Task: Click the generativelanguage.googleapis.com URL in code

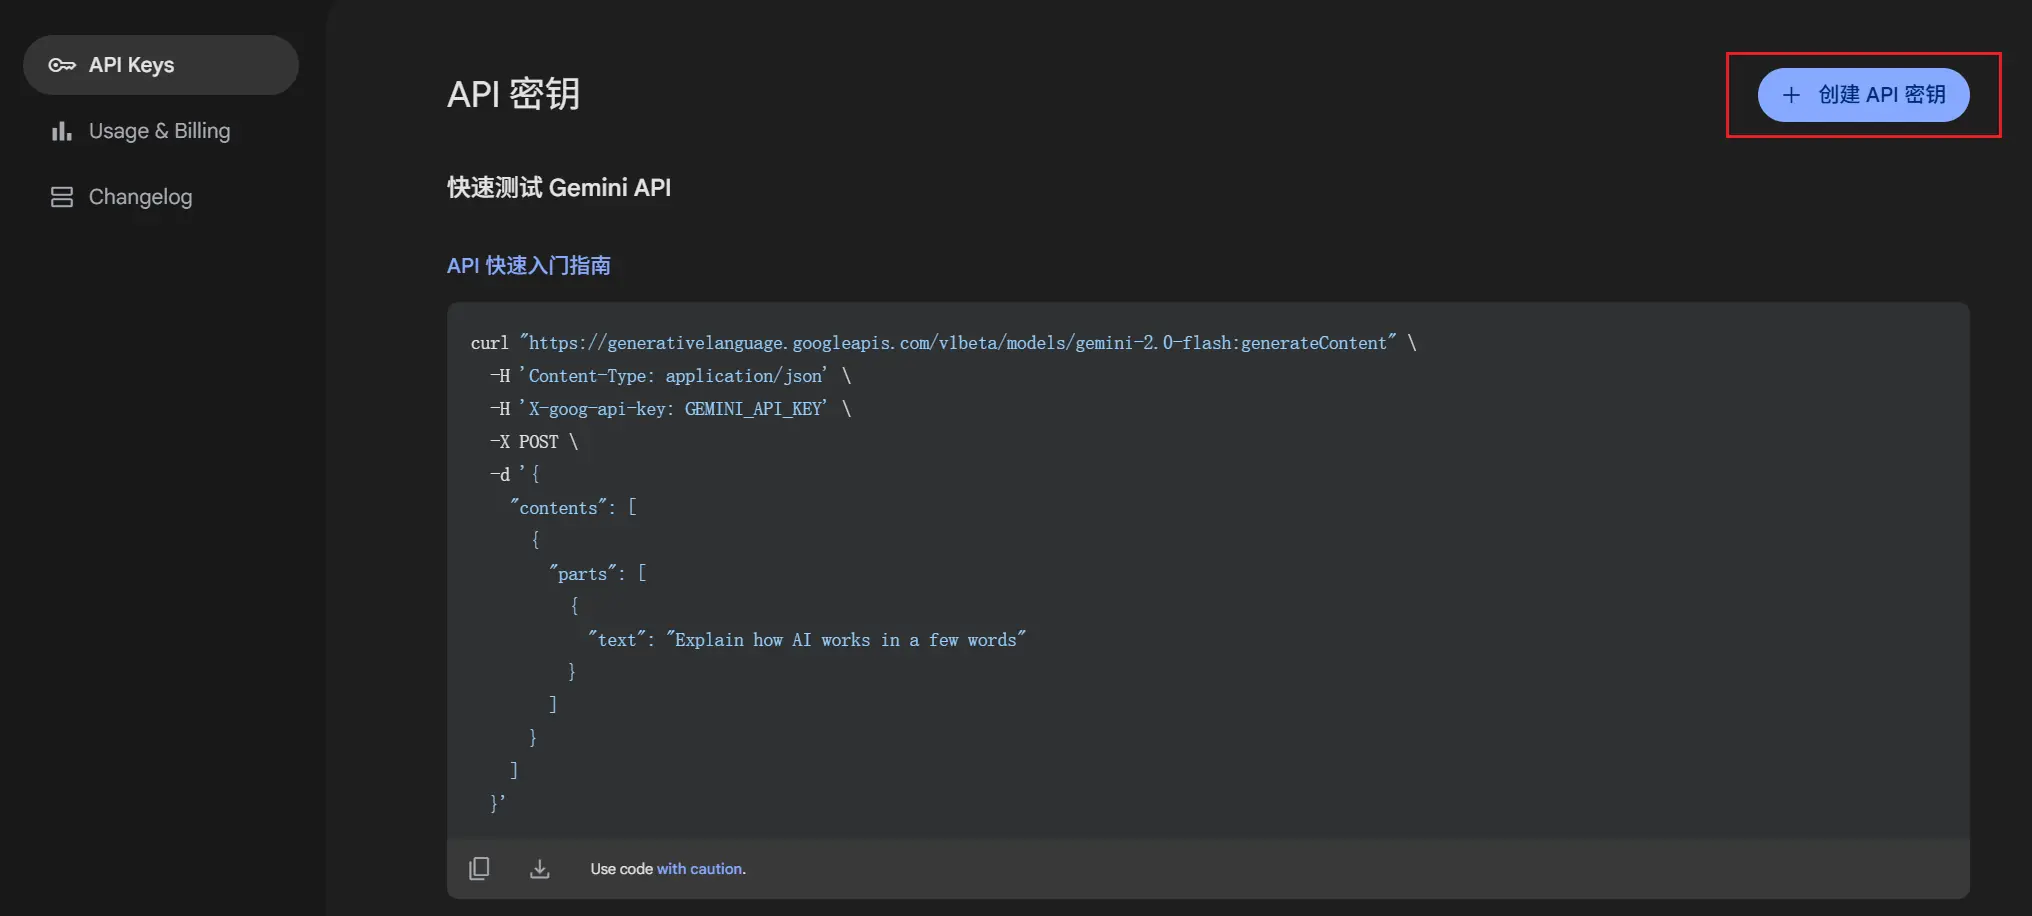Action: [x=958, y=343]
